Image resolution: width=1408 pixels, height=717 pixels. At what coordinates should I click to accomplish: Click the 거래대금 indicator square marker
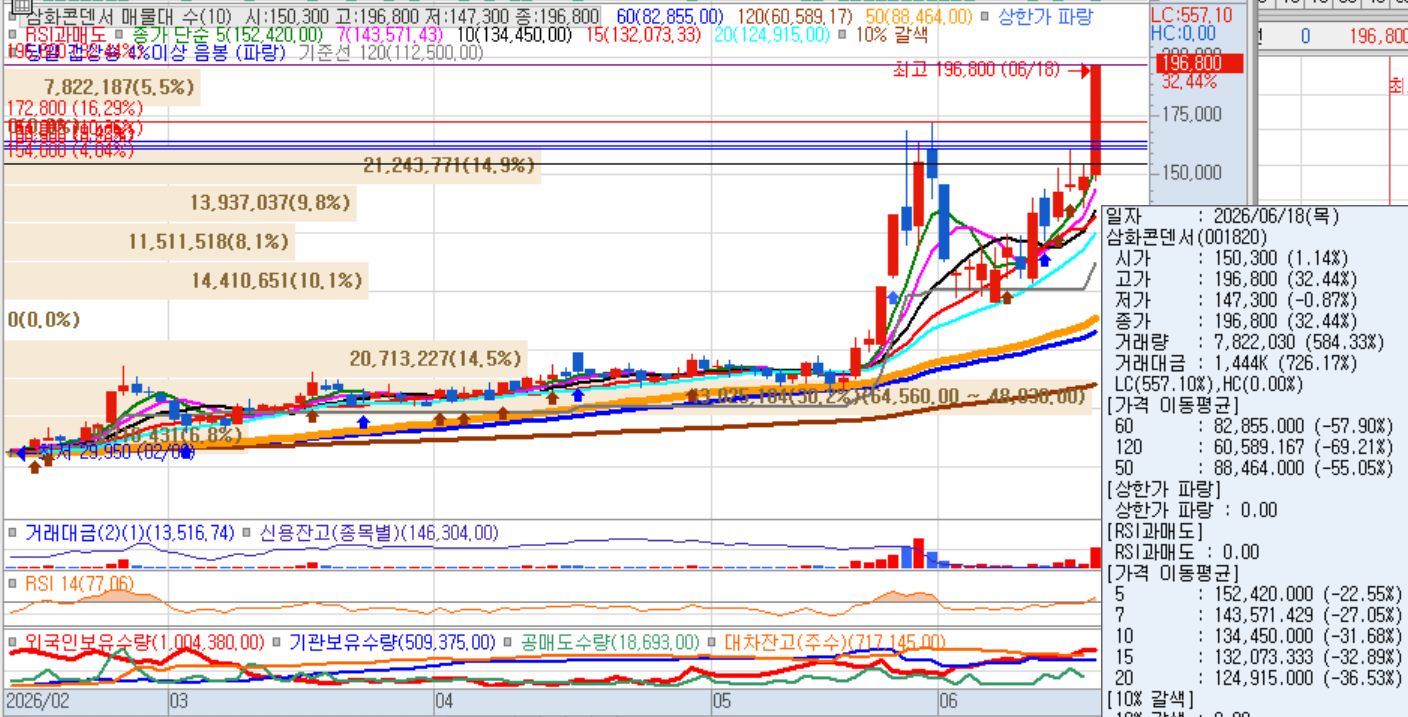pyautogui.click(x=13, y=533)
